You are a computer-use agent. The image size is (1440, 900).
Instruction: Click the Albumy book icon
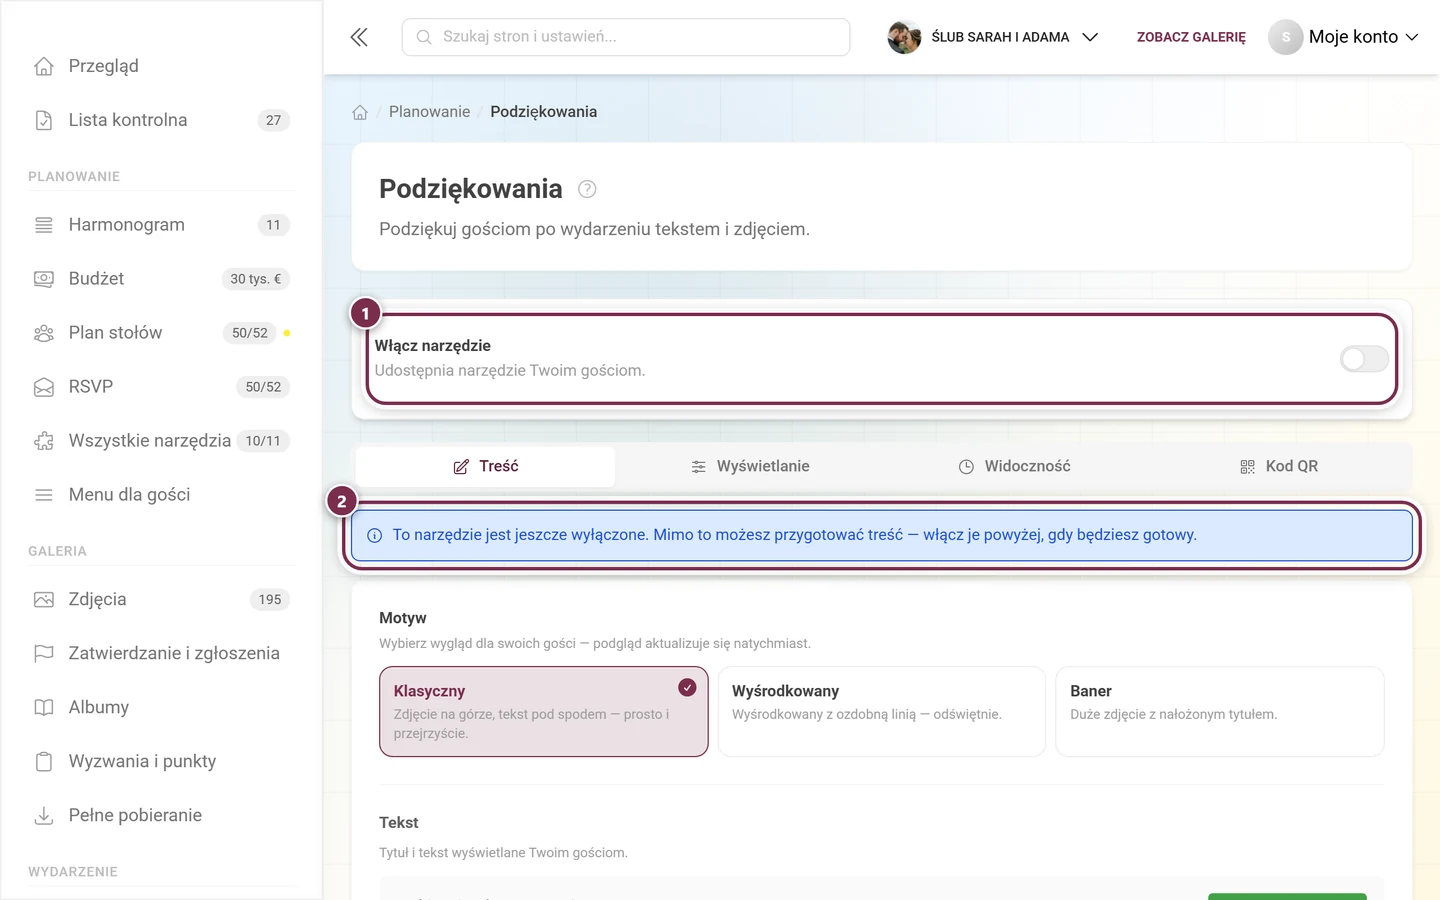click(44, 708)
